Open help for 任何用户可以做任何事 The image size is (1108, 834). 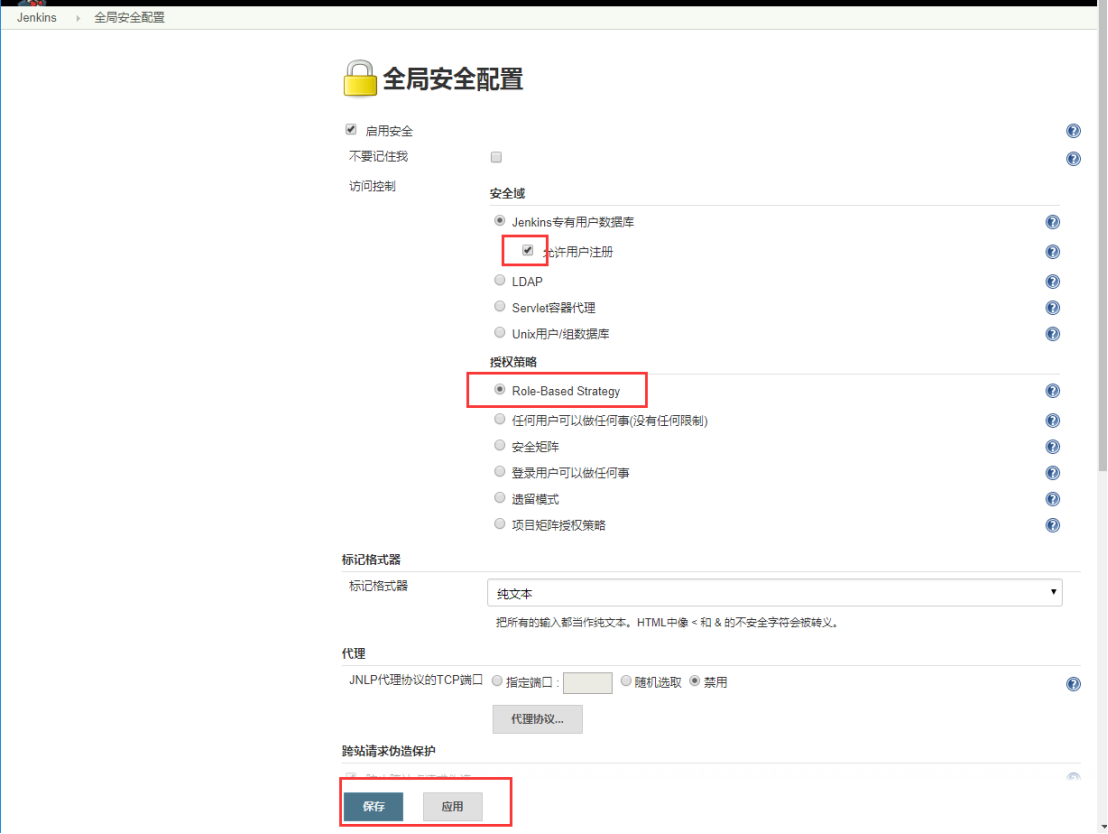(x=1052, y=421)
